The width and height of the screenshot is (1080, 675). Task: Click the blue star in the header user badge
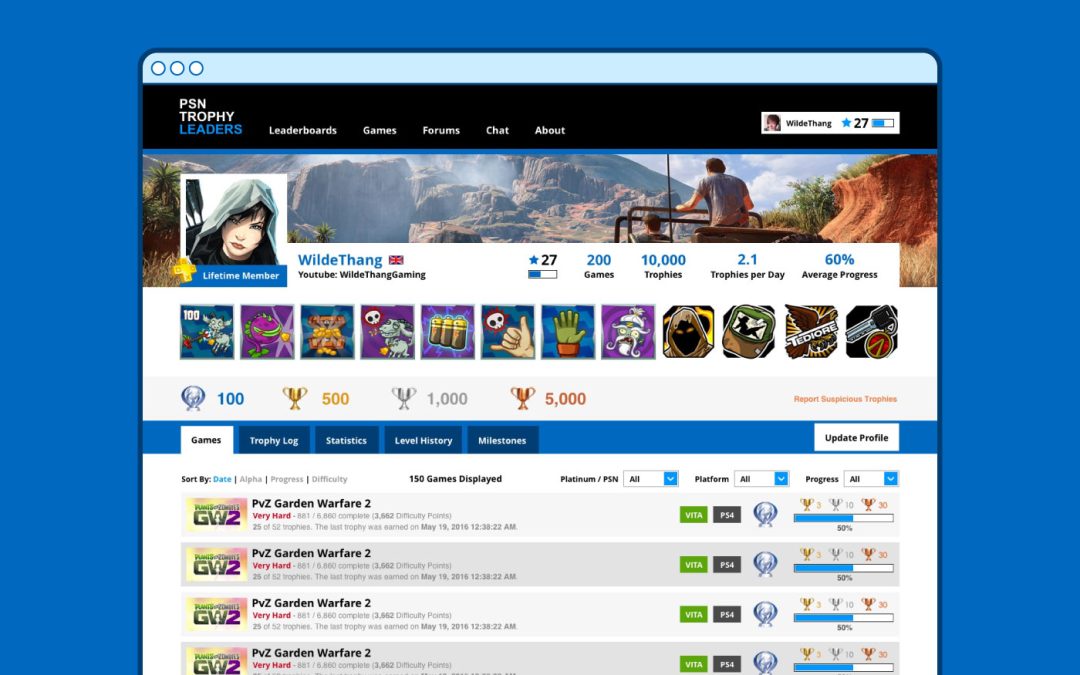(846, 123)
